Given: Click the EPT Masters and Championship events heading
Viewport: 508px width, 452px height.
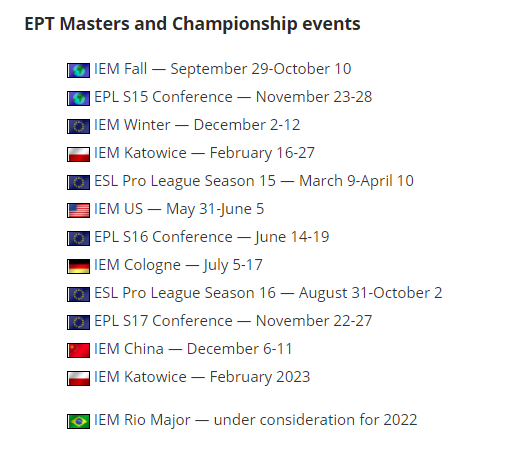Looking at the screenshot, I should point(192,24).
